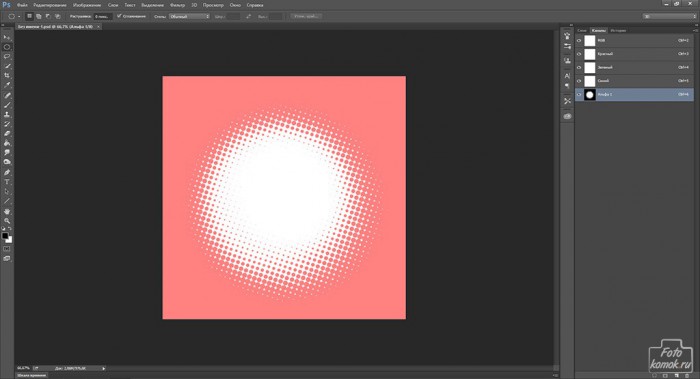Change the screen mode
The width and height of the screenshot is (700, 379).
pyautogui.click(x=7, y=258)
